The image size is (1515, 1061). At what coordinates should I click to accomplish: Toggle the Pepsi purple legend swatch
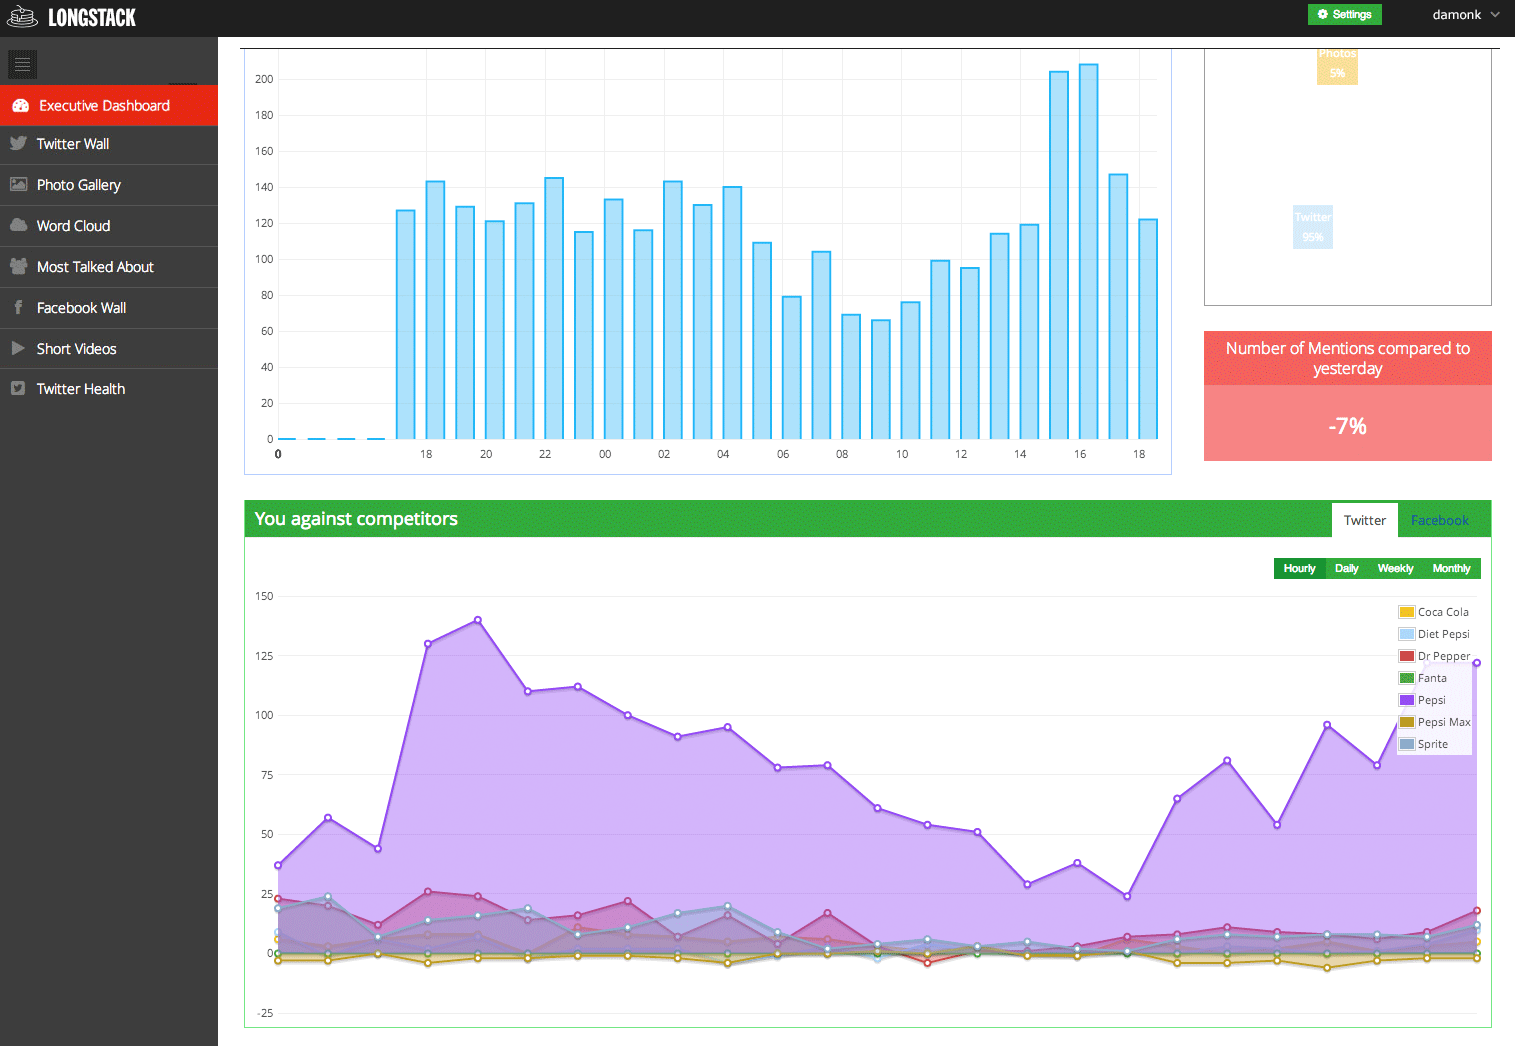(1407, 700)
